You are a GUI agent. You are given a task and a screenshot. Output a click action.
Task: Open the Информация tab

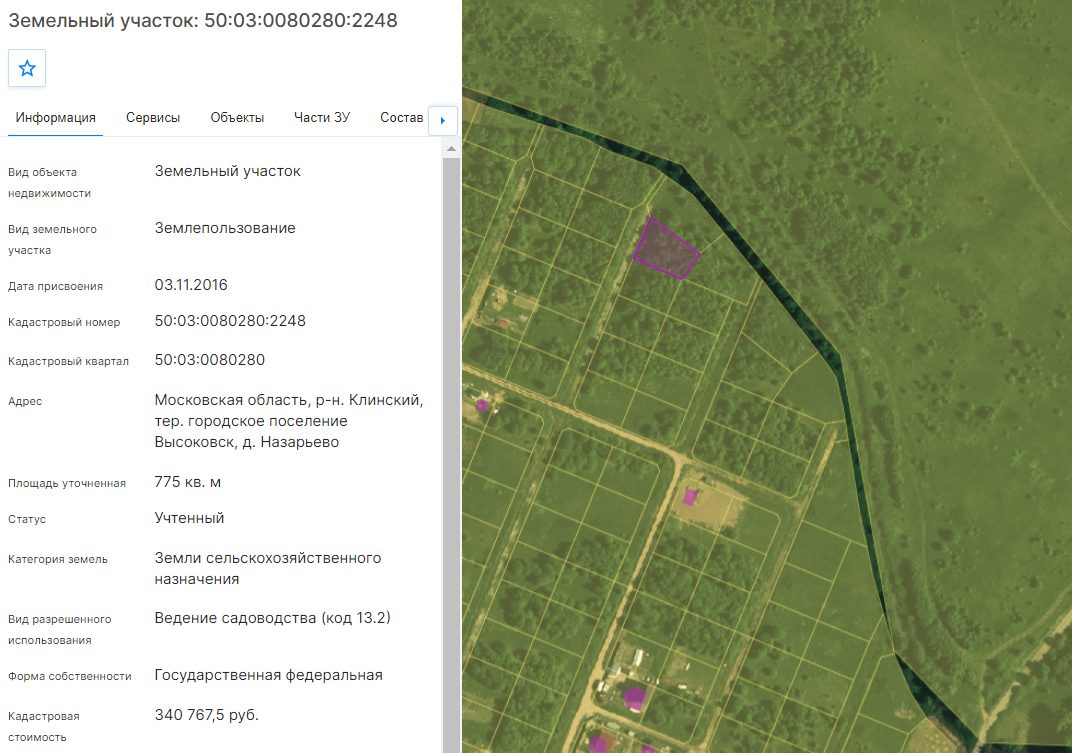point(55,118)
